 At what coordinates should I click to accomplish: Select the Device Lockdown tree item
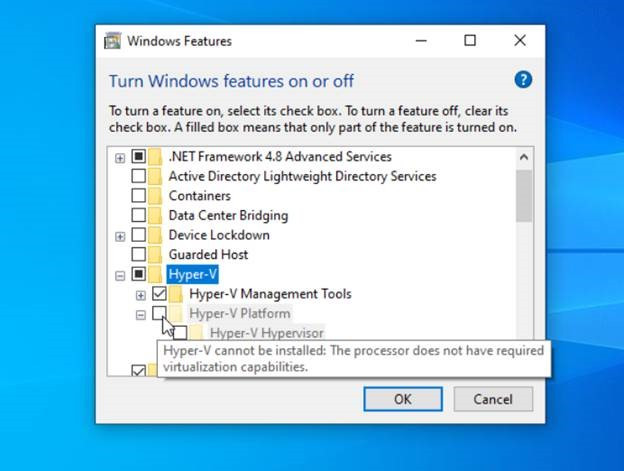tap(219, 235)
